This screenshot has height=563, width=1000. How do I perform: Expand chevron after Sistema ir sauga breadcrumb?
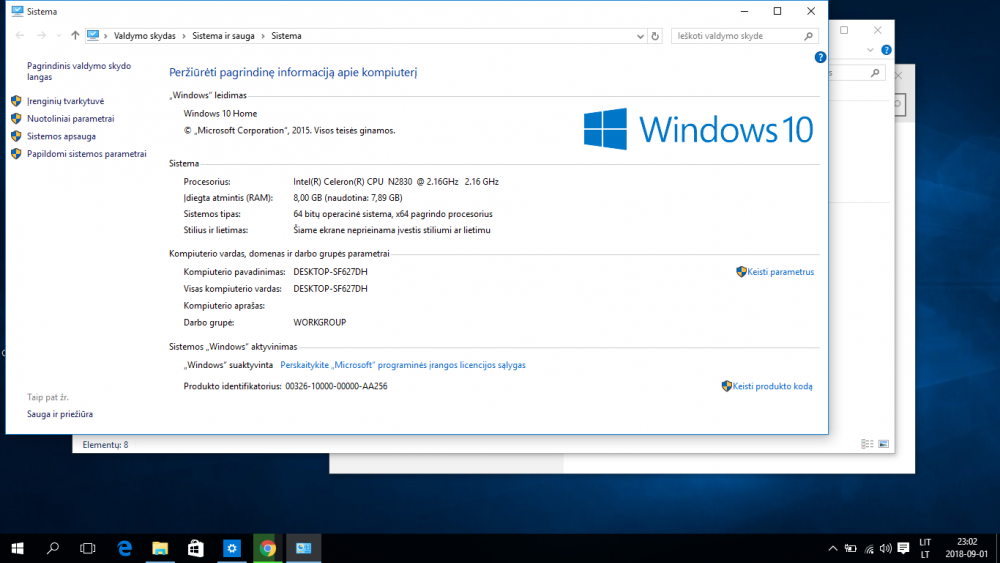click(263, 36)
